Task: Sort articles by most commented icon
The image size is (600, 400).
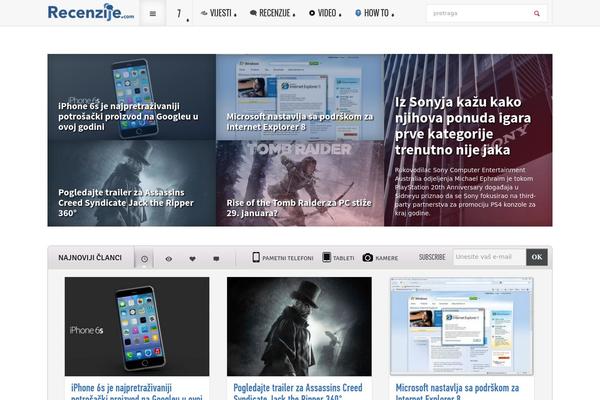Action: (x=216, y=259)
